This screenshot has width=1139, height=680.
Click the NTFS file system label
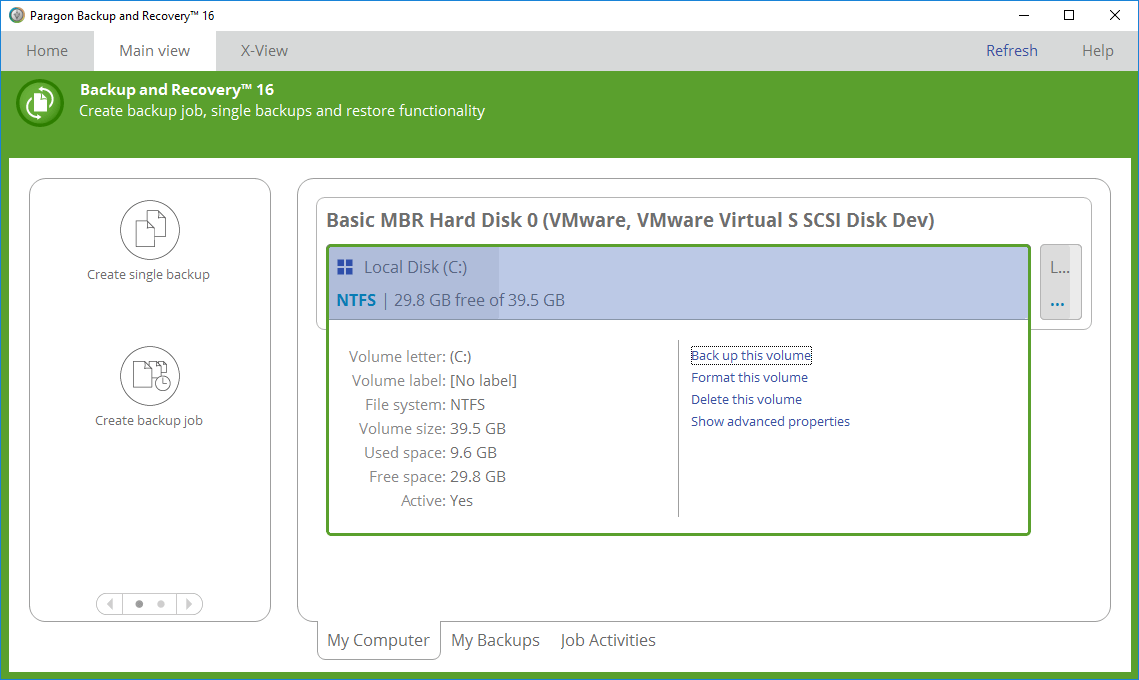356,300
